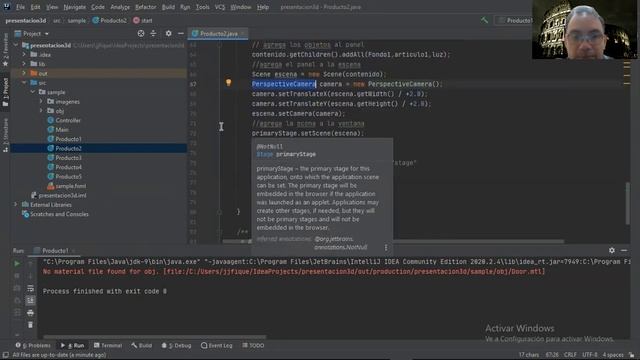The image size is (640, 360).
Task: Open the Terminal tool window
Action: click(x=108, y=345)
